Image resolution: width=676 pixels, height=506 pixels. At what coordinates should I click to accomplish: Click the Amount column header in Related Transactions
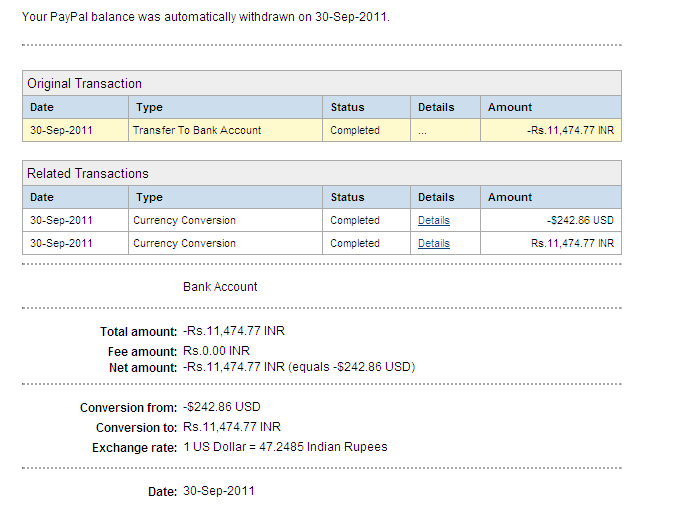coord(510,197)
